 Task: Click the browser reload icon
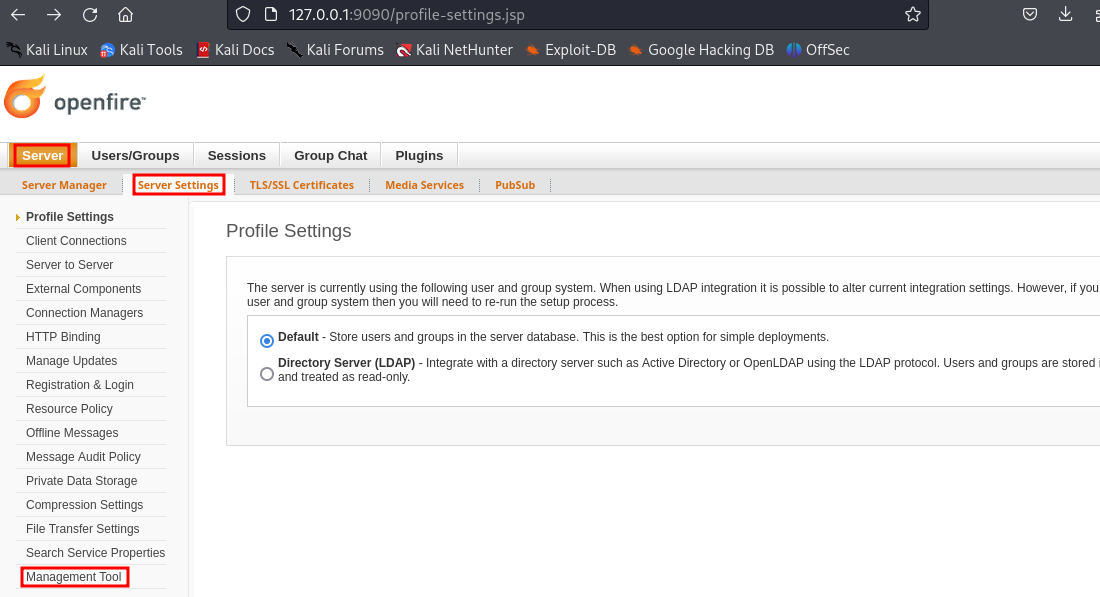tap(90, 15)
